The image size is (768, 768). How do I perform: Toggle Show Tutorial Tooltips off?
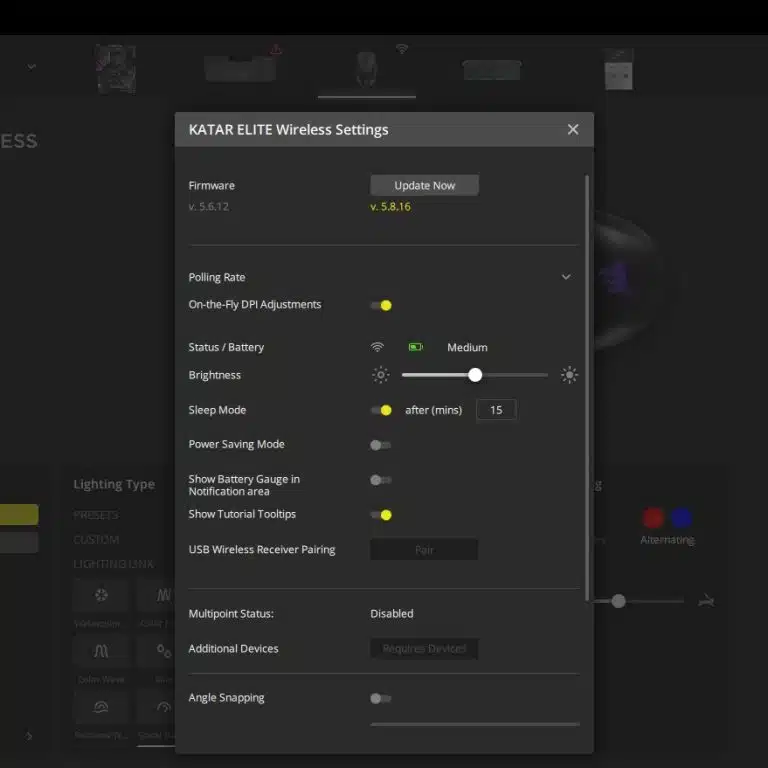click(380, 515)
